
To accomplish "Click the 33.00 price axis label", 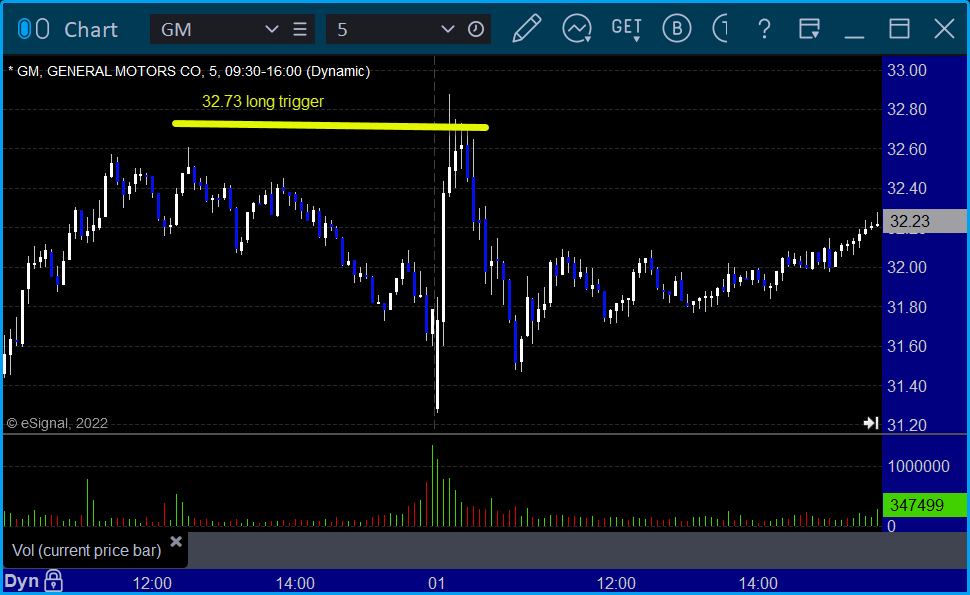I will pos(907,71).
